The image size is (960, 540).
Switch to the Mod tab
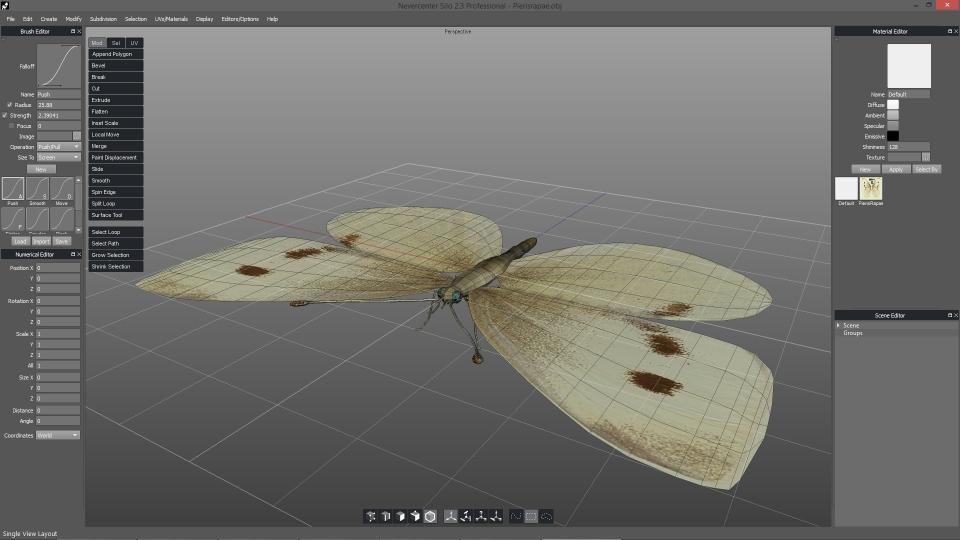pos(97,43)
